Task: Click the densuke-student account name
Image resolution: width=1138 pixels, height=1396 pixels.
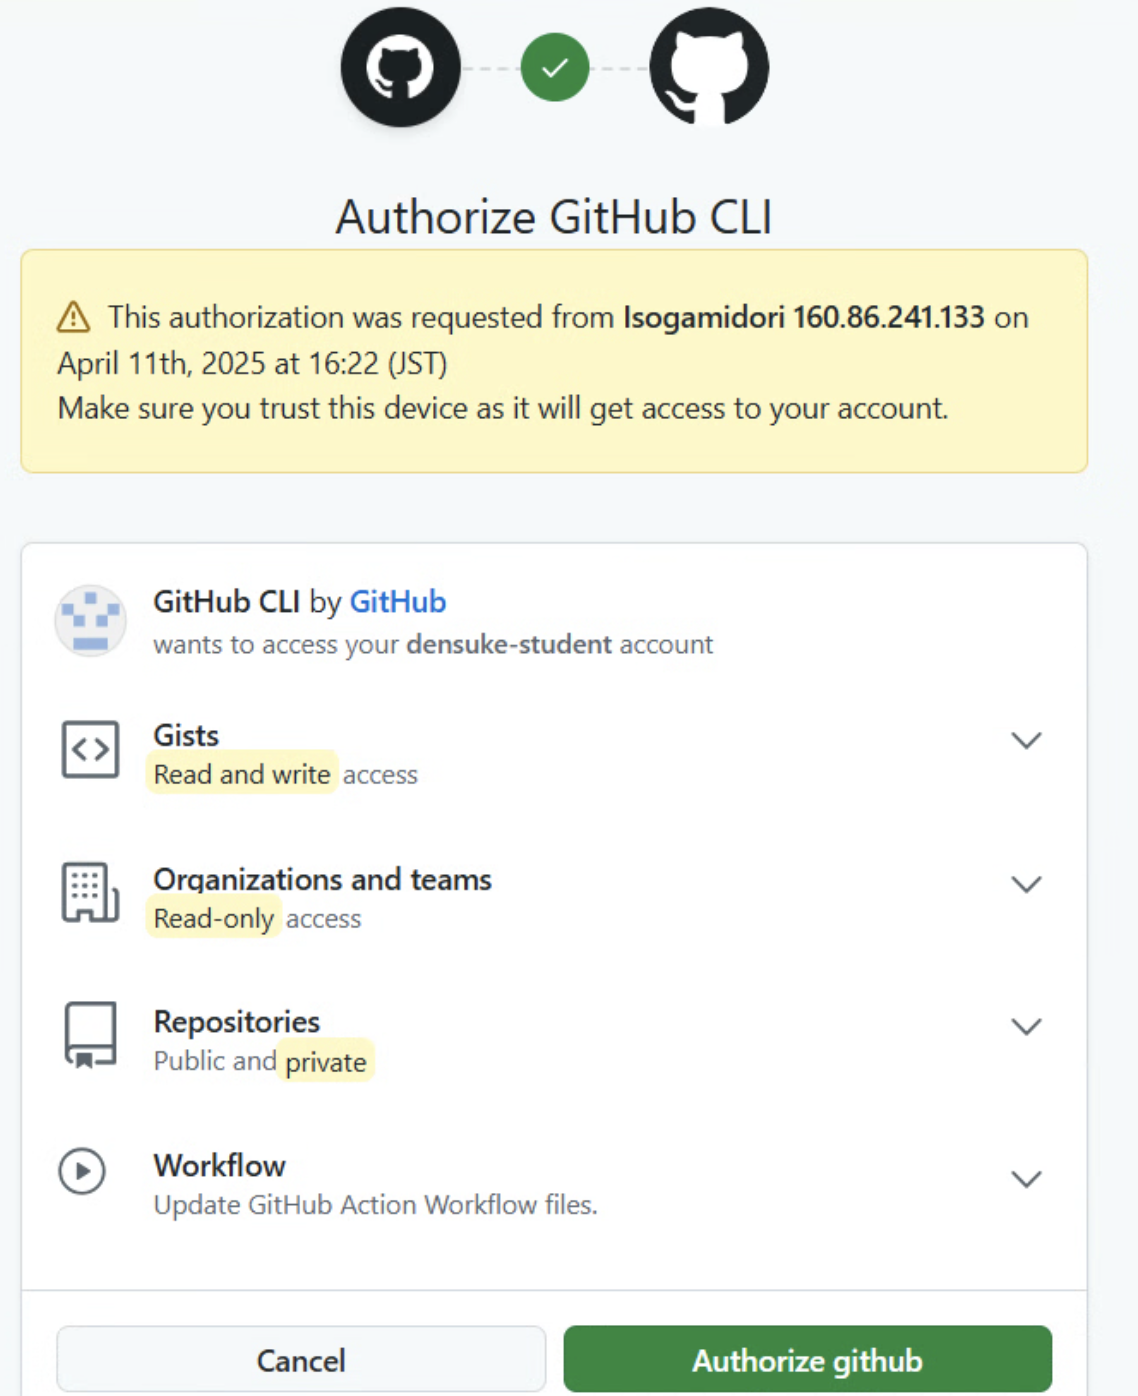Action: point(509,644)
